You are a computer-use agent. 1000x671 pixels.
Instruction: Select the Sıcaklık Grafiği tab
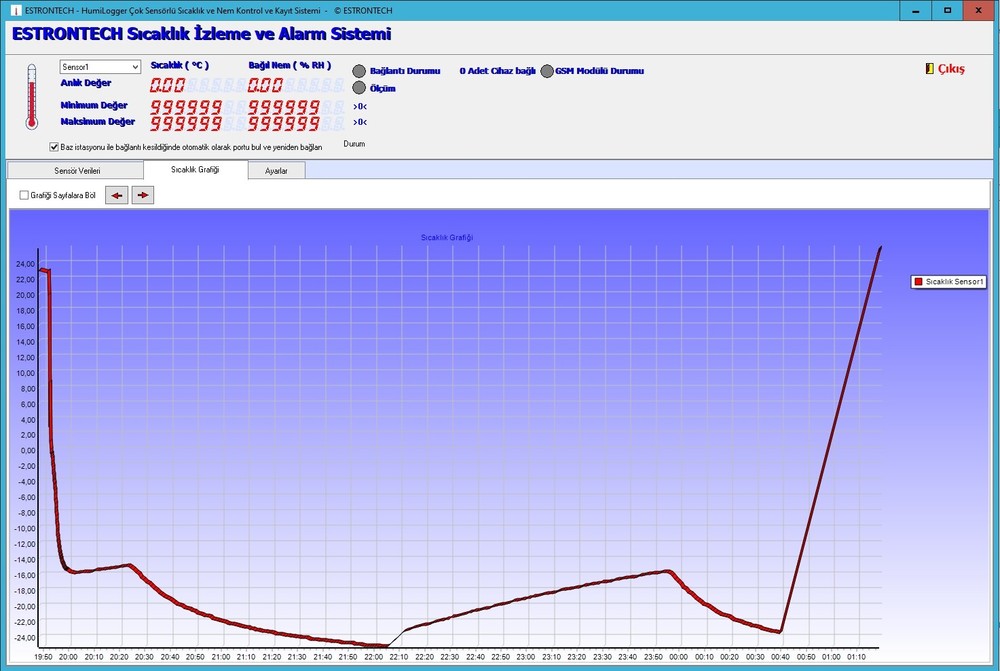(x=195, y=170)
